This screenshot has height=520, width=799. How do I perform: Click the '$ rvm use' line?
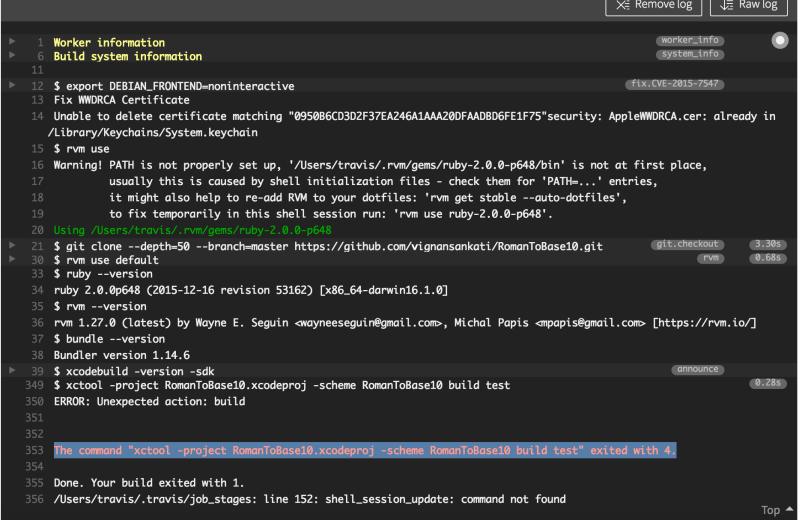point(82,149)
